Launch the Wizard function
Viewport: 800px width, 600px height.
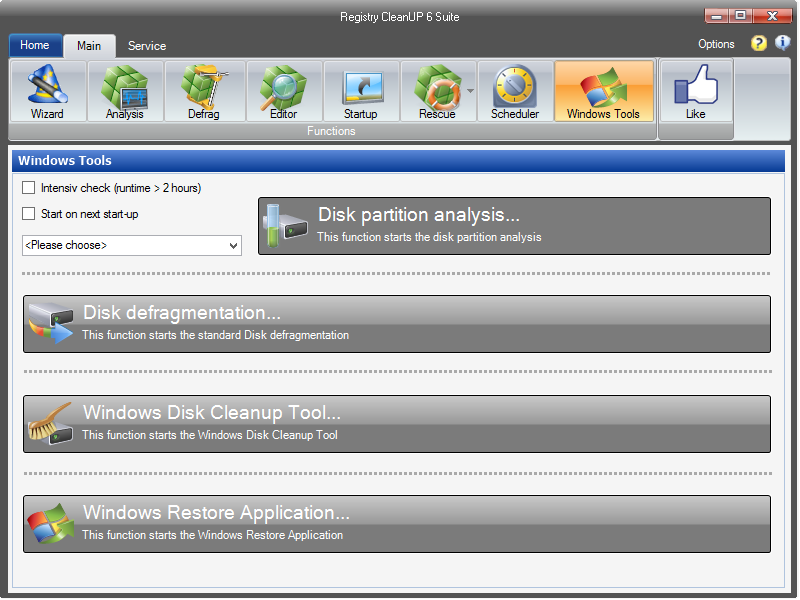tap(48, 91)
